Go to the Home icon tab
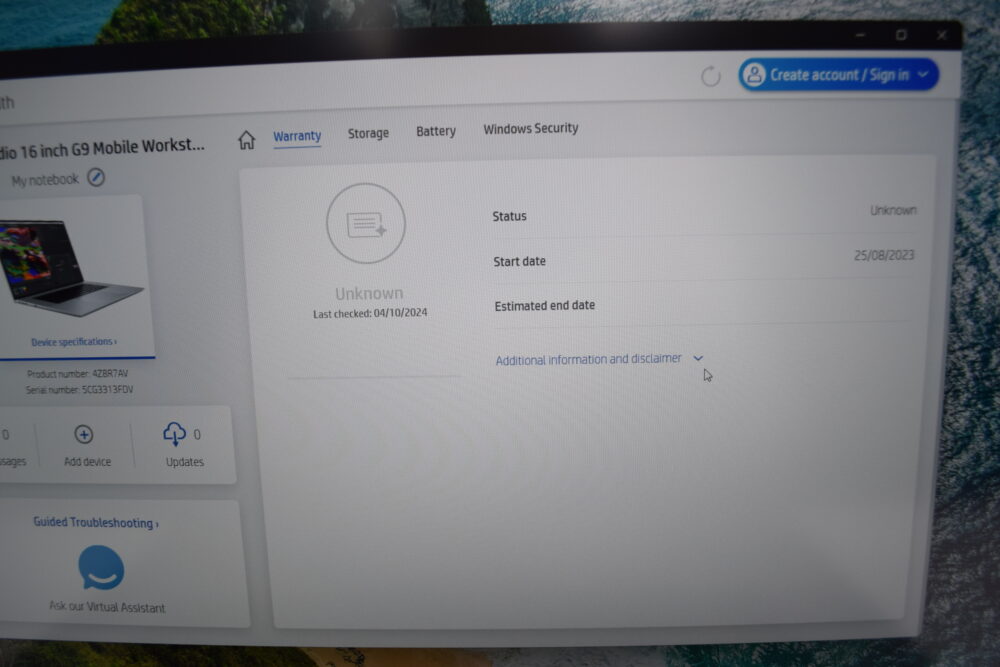 [247, 140]
